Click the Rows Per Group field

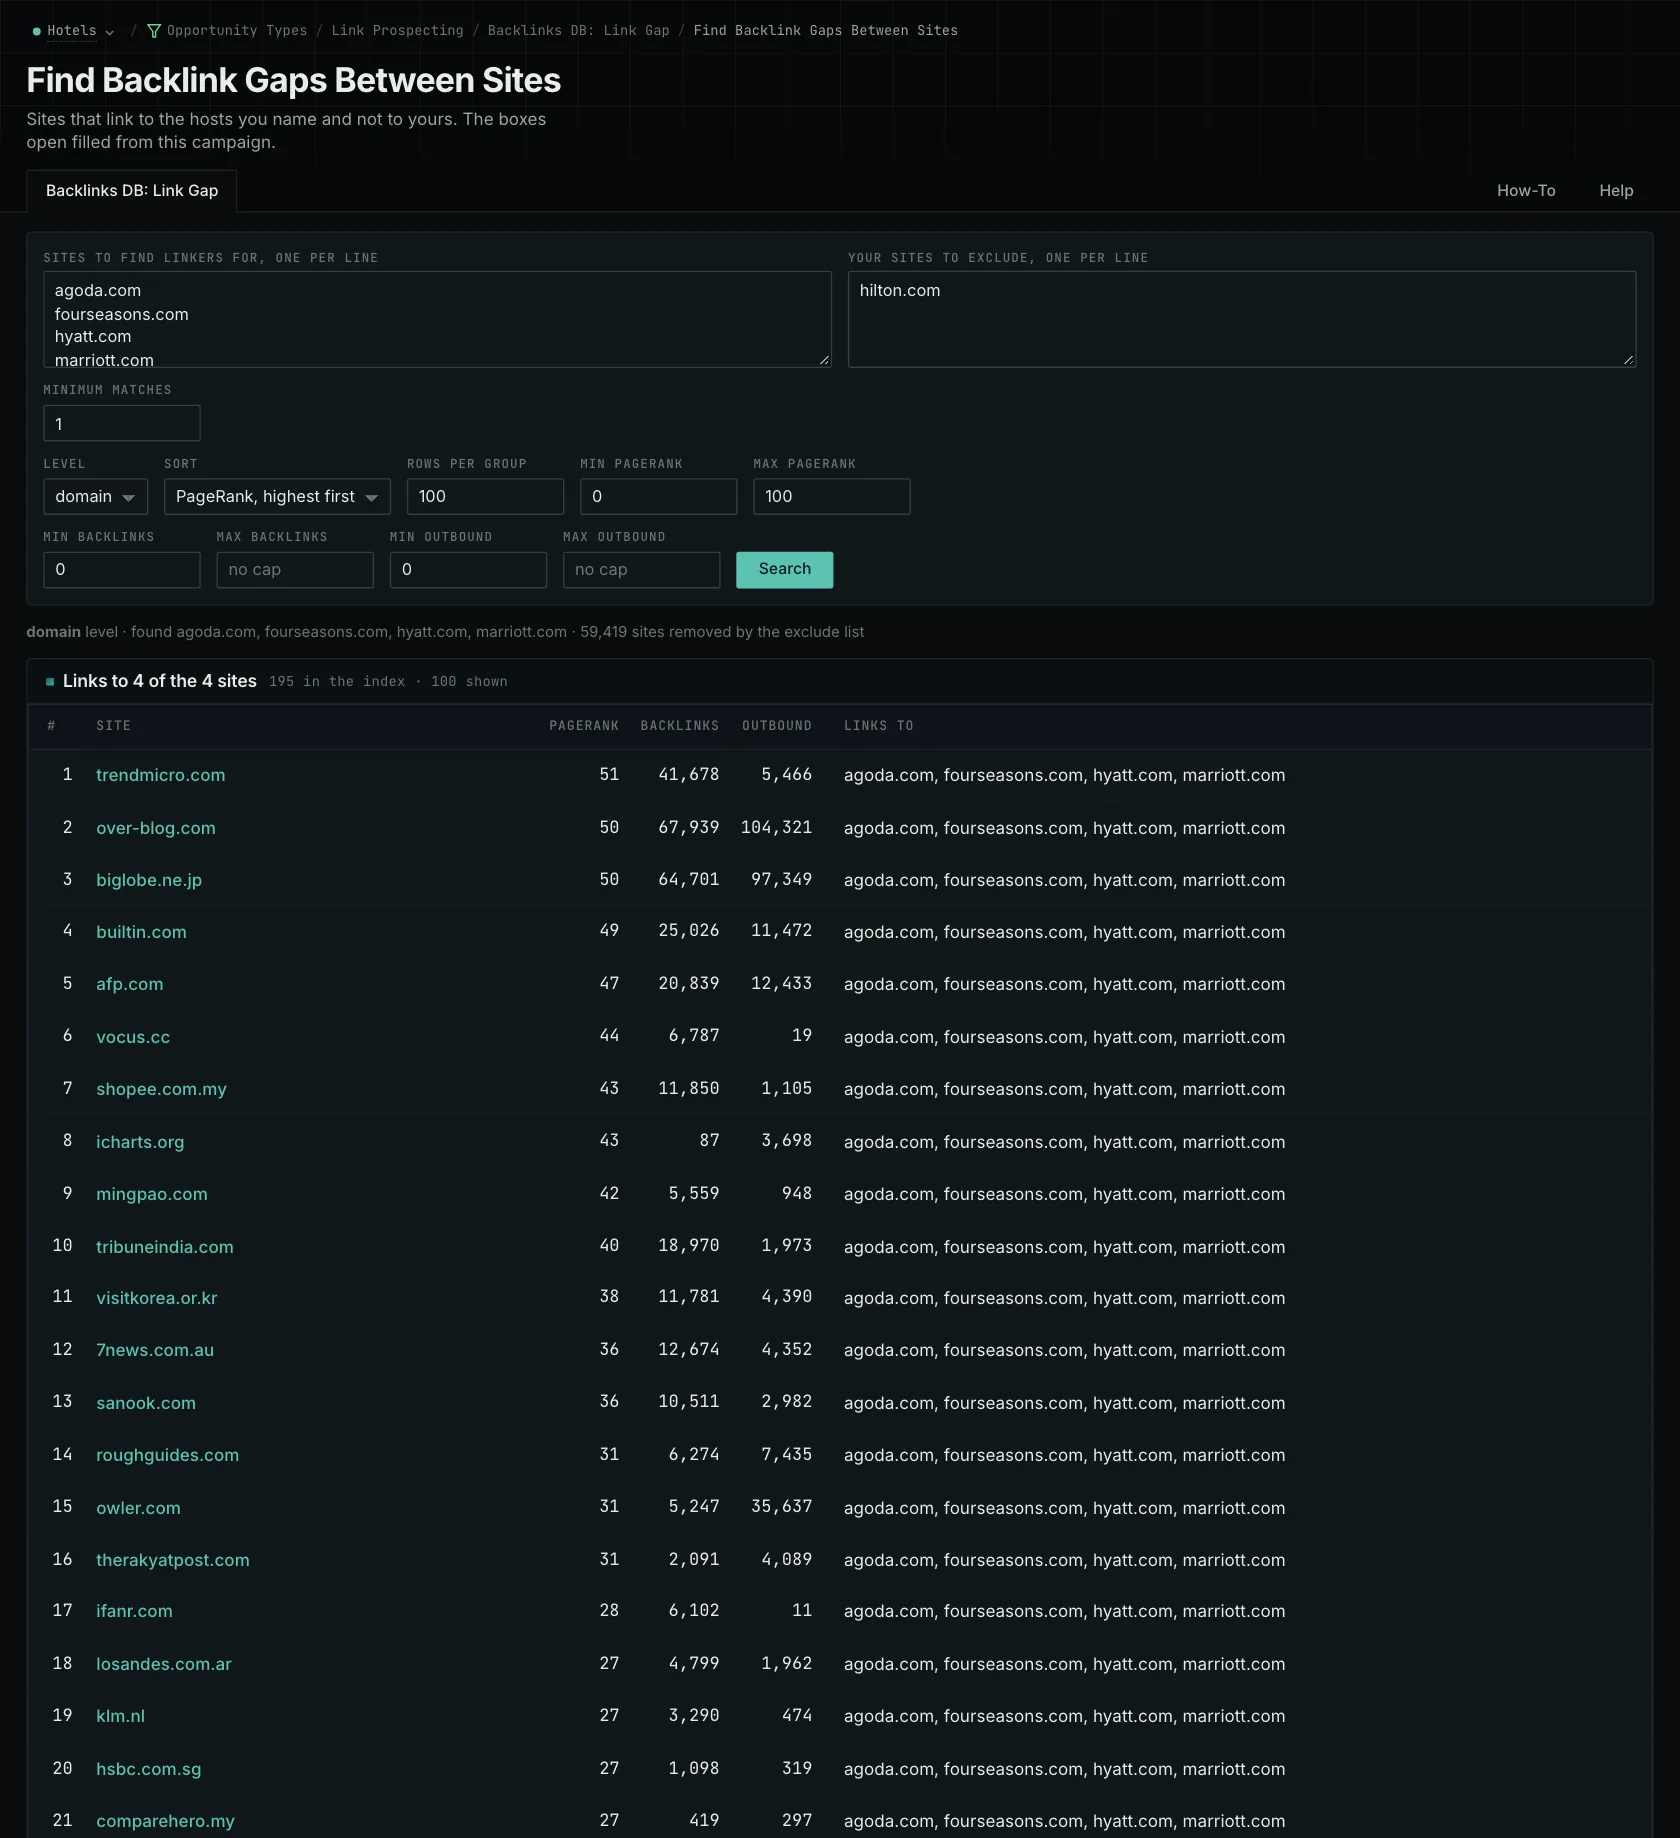(485, 497)
